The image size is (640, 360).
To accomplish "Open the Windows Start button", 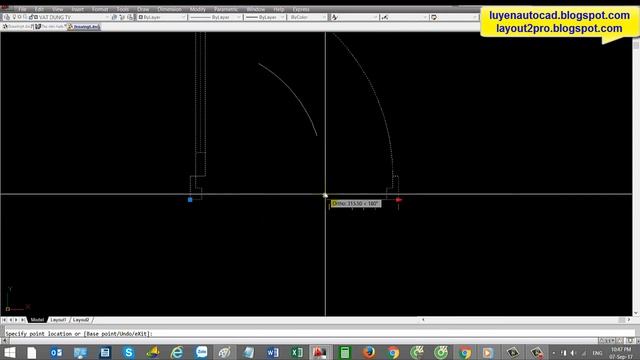I will point(9,352).
